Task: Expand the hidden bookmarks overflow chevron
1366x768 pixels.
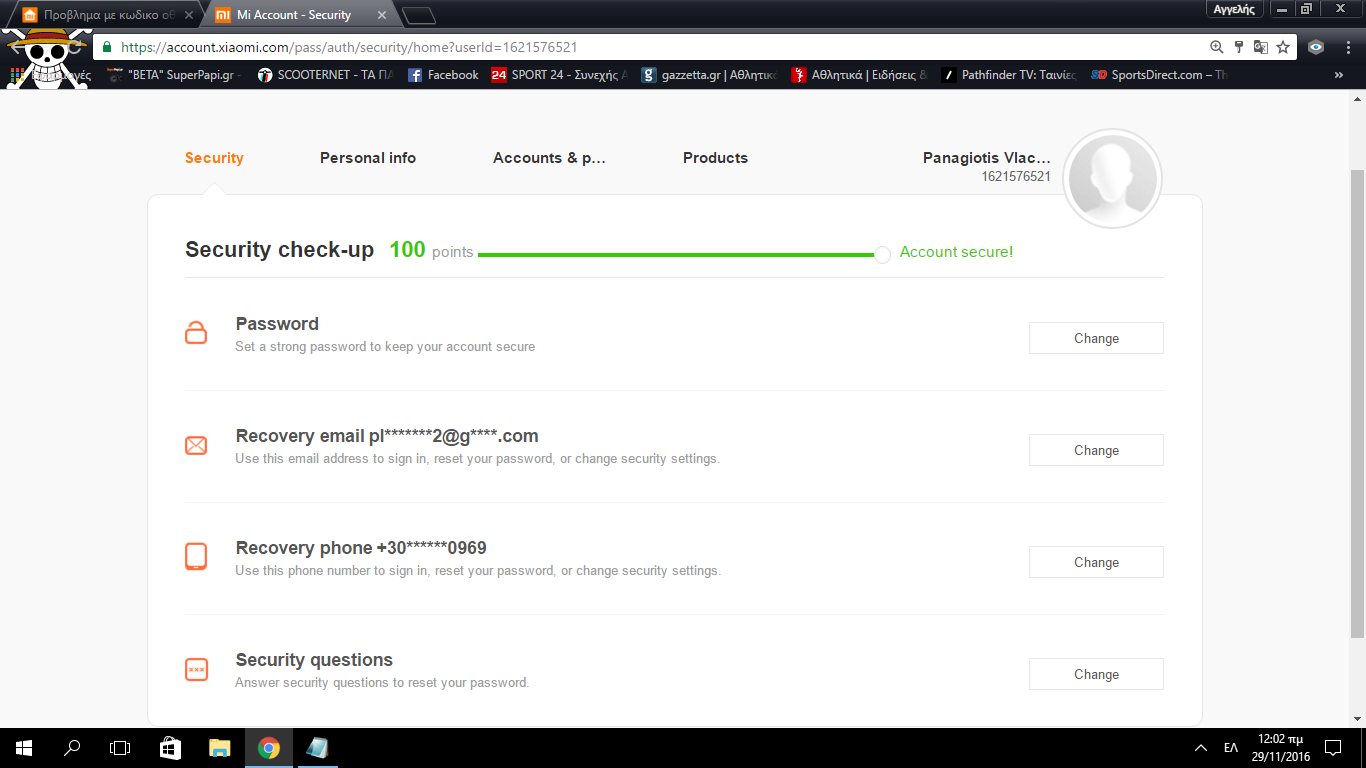Action: click(x=1339, y=75)
